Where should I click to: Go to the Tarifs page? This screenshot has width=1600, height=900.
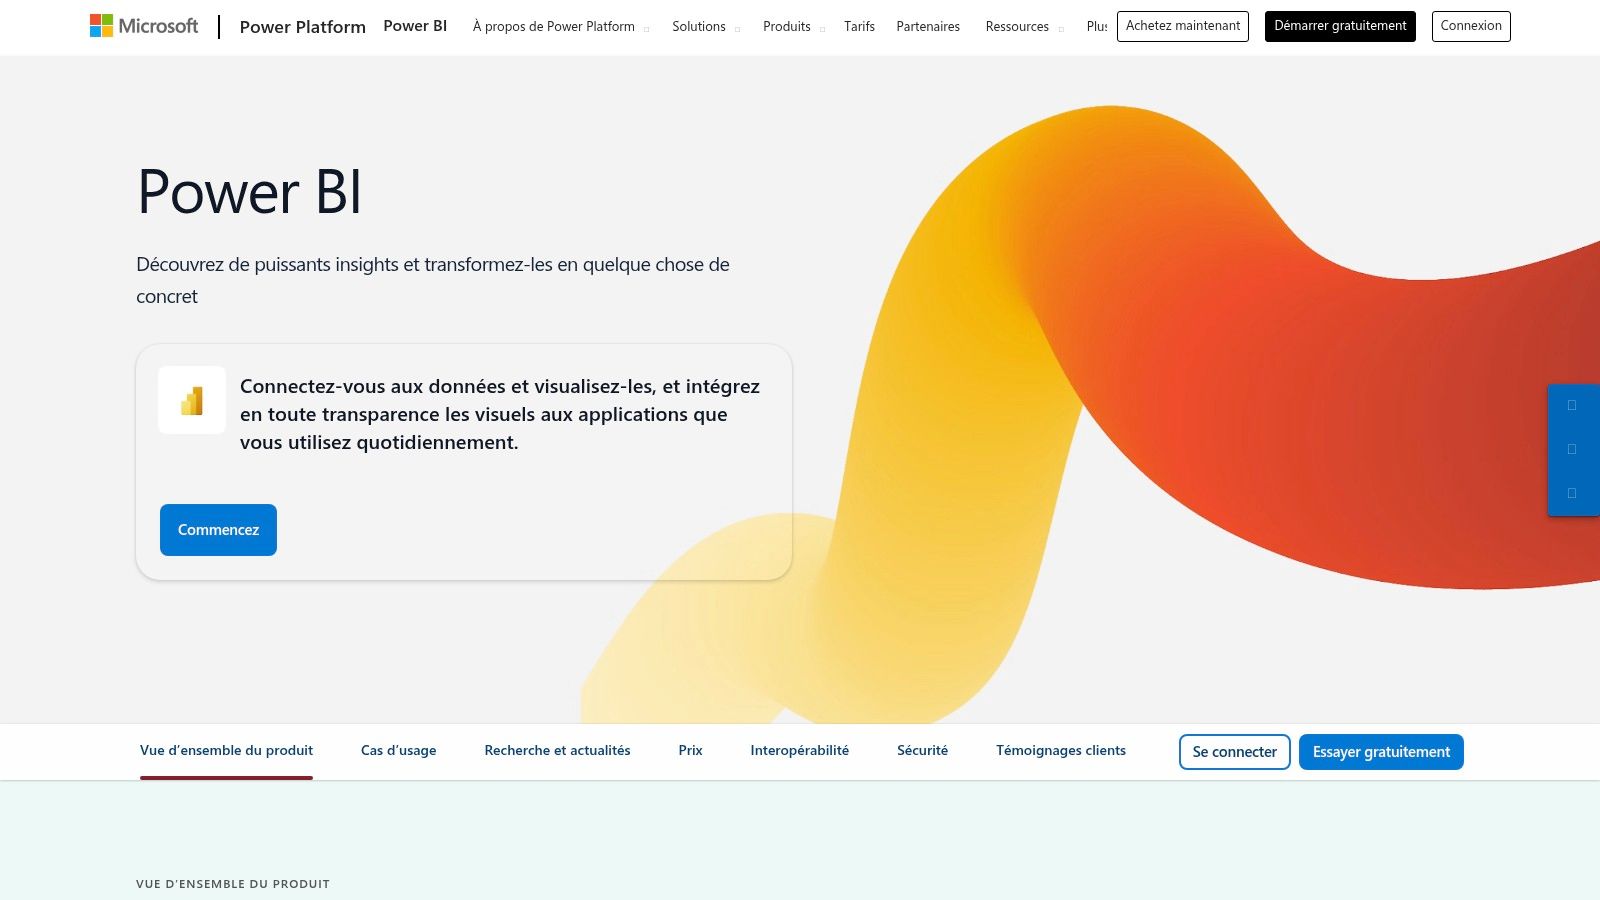click(859, 26)
